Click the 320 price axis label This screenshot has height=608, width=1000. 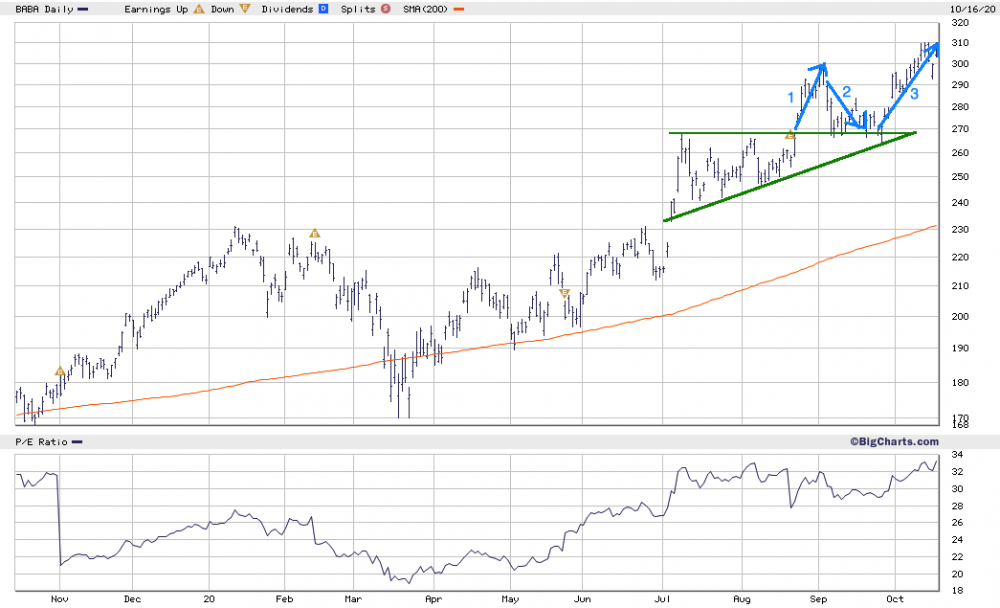[x=960, y=23]
